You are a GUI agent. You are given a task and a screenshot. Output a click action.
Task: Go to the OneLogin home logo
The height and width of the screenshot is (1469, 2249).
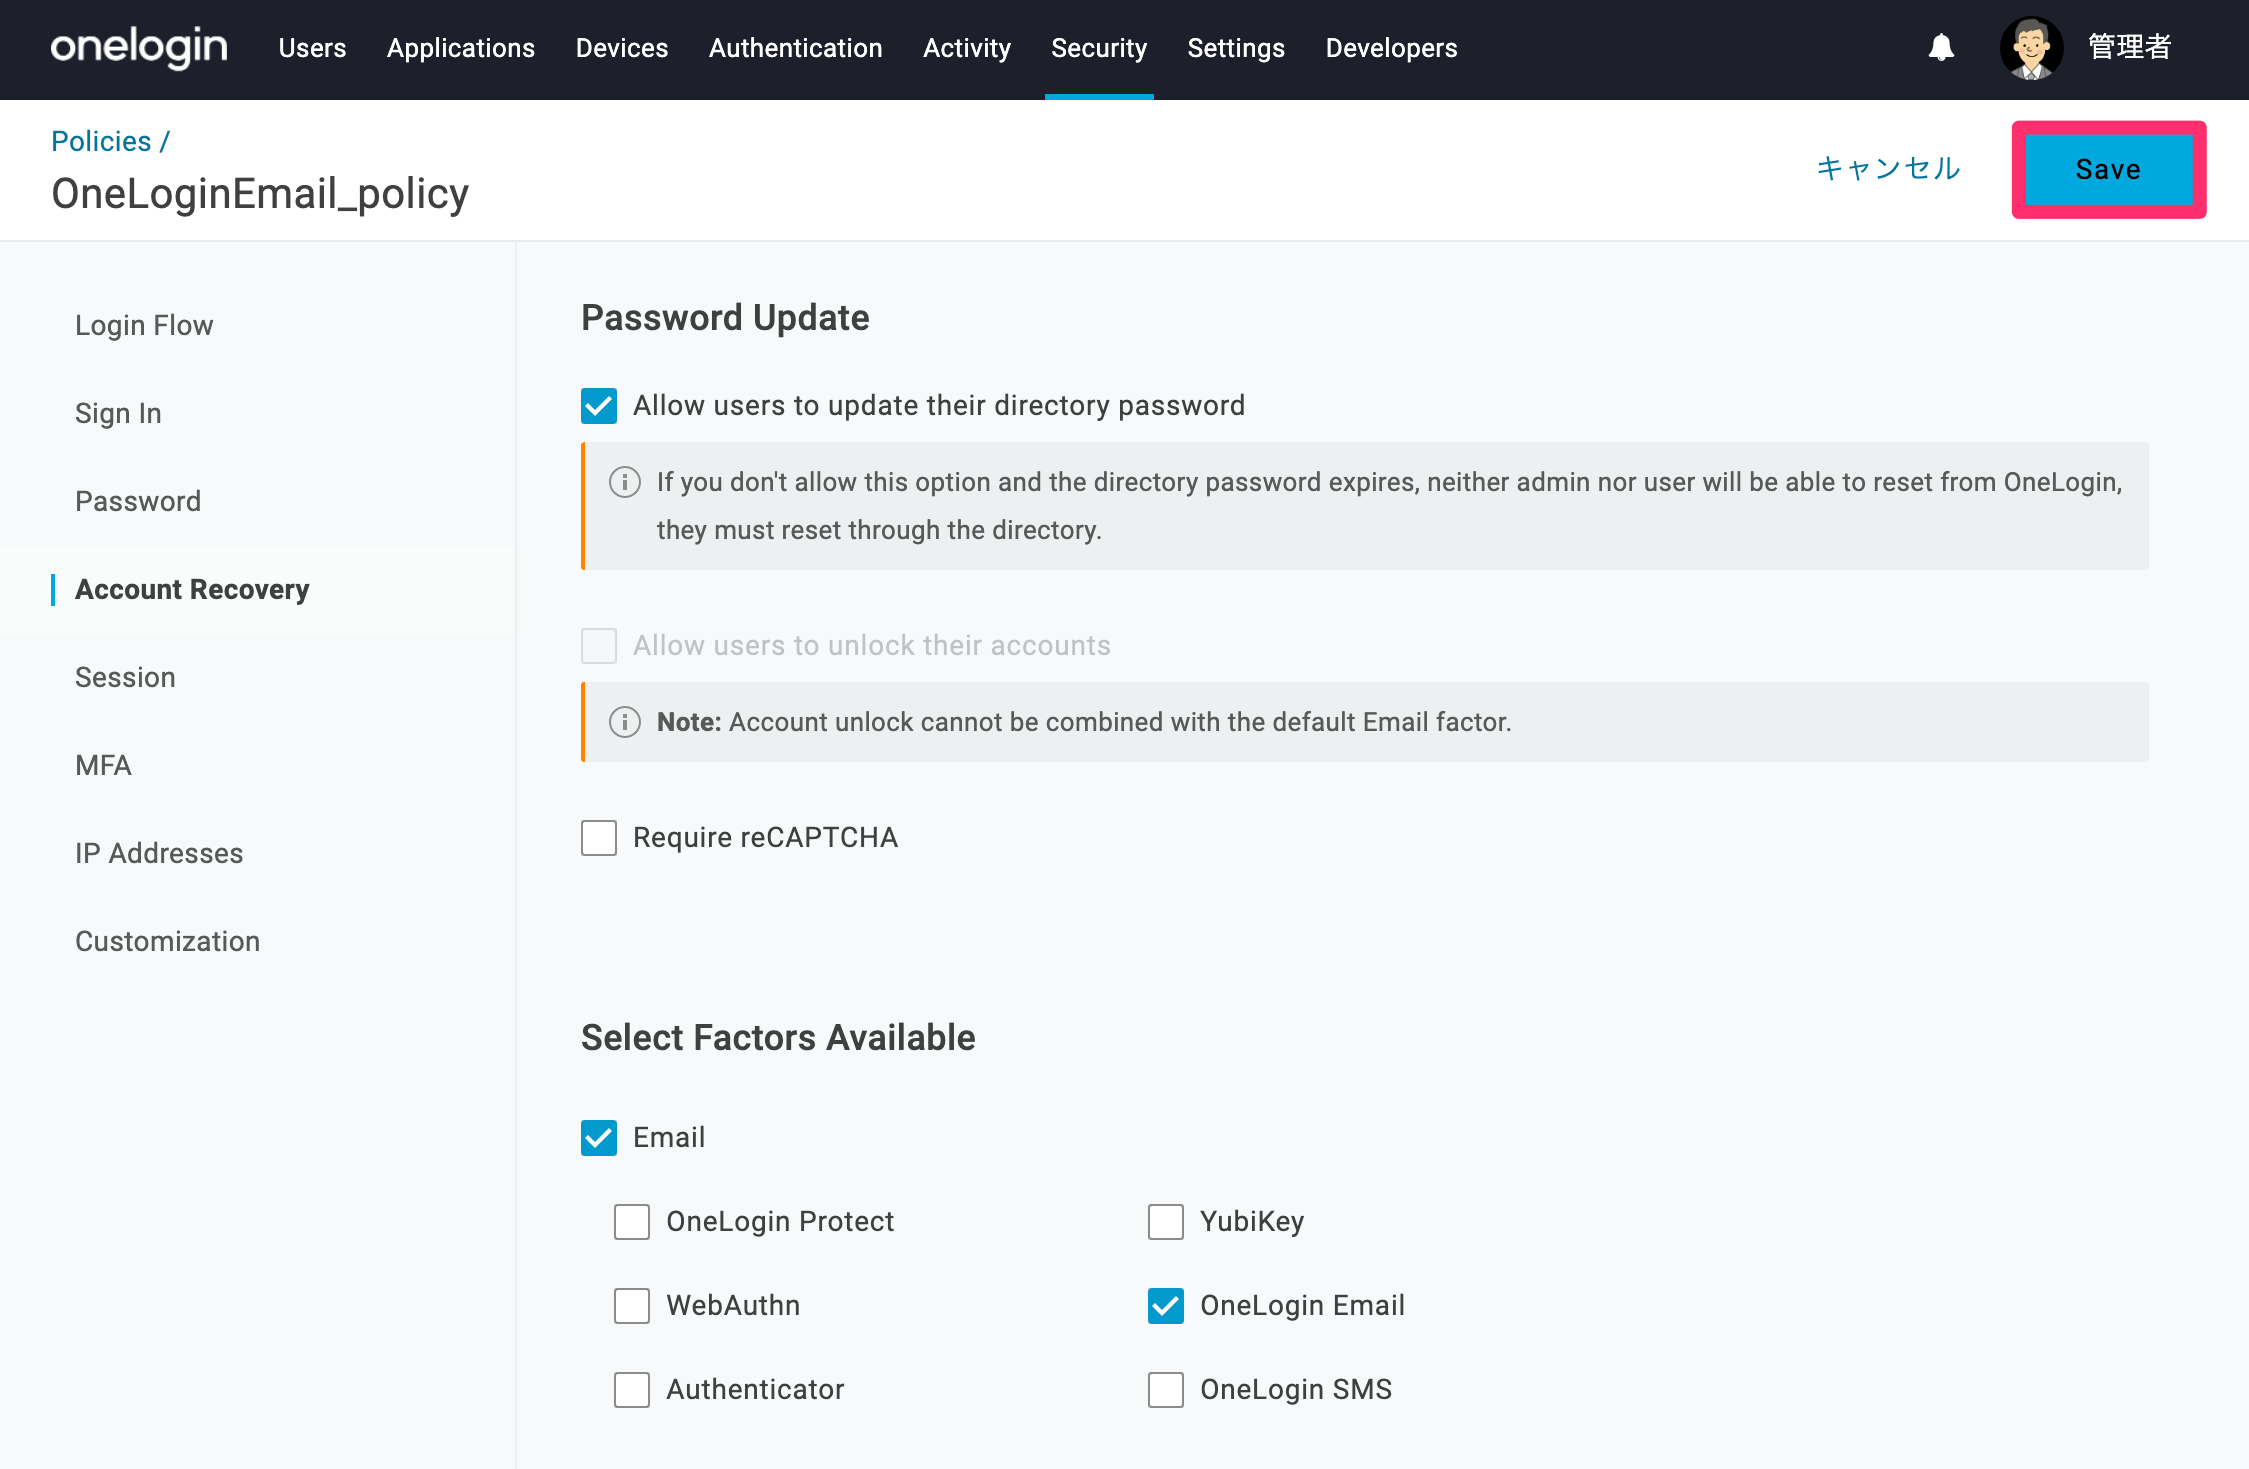[139, 47]
